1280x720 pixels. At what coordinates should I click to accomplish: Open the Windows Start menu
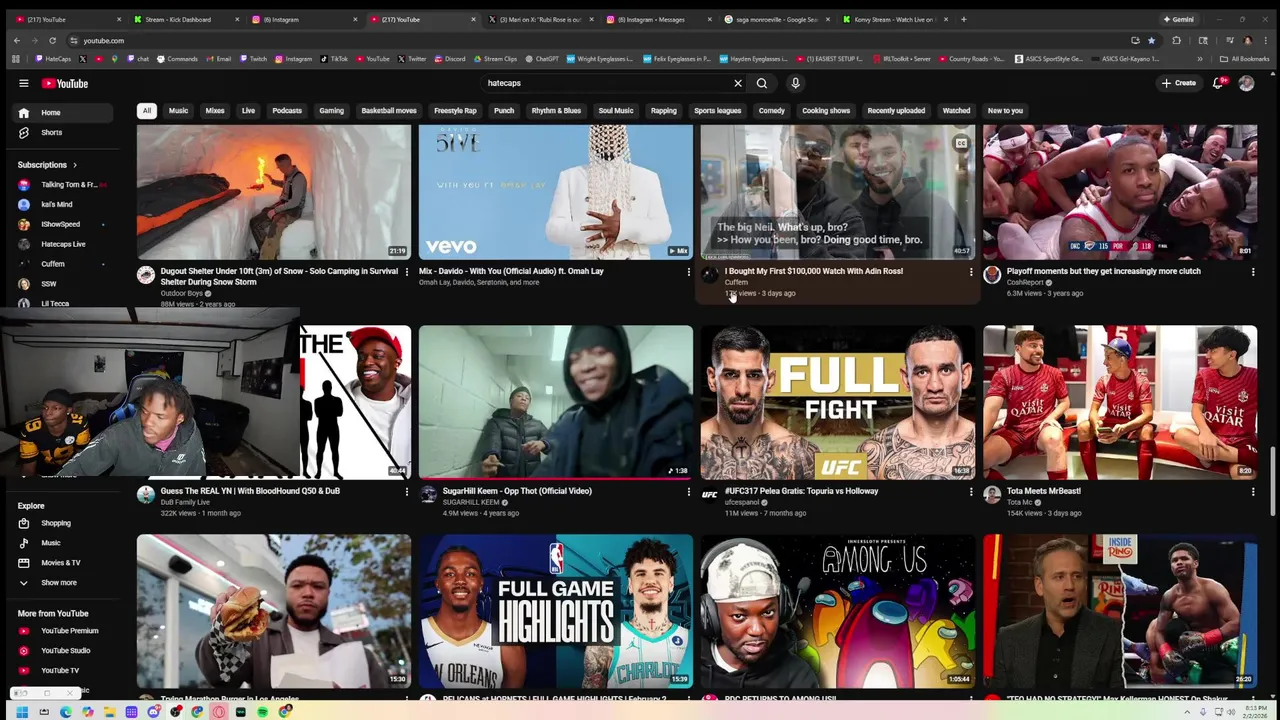(21, 712)
